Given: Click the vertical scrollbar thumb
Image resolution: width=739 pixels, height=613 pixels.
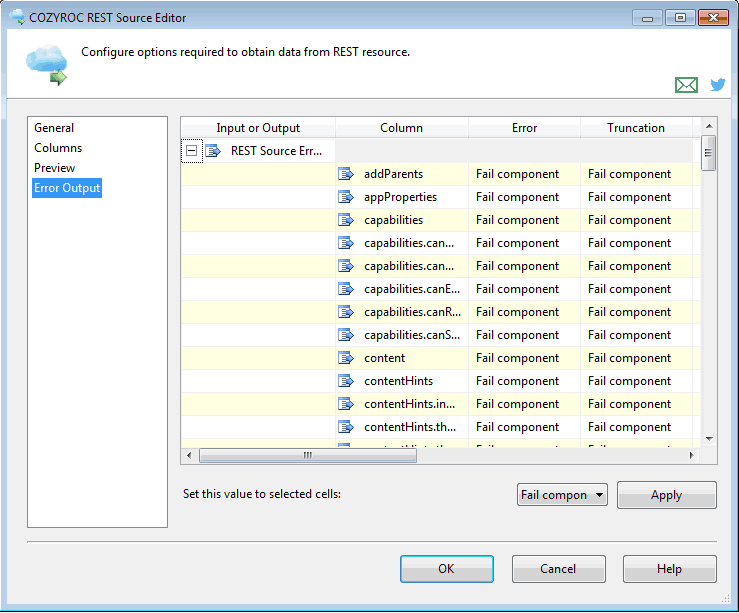Looking at the screenshot, I should pyautogui.click(x=708, y=153).
